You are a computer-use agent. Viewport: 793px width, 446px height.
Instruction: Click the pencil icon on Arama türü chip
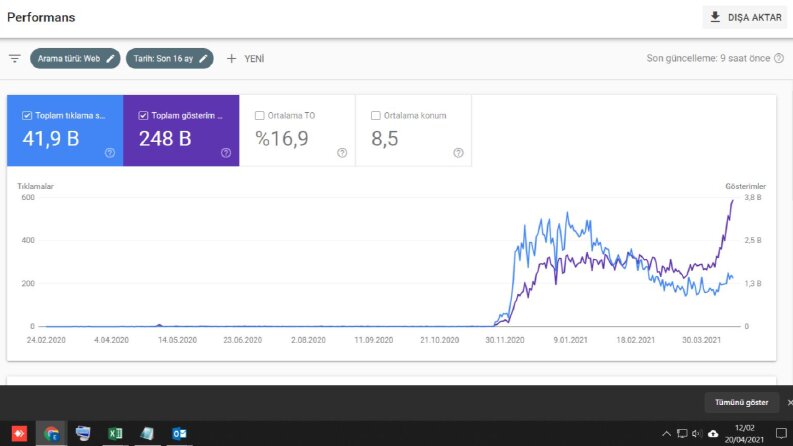[x=110, y=59]
